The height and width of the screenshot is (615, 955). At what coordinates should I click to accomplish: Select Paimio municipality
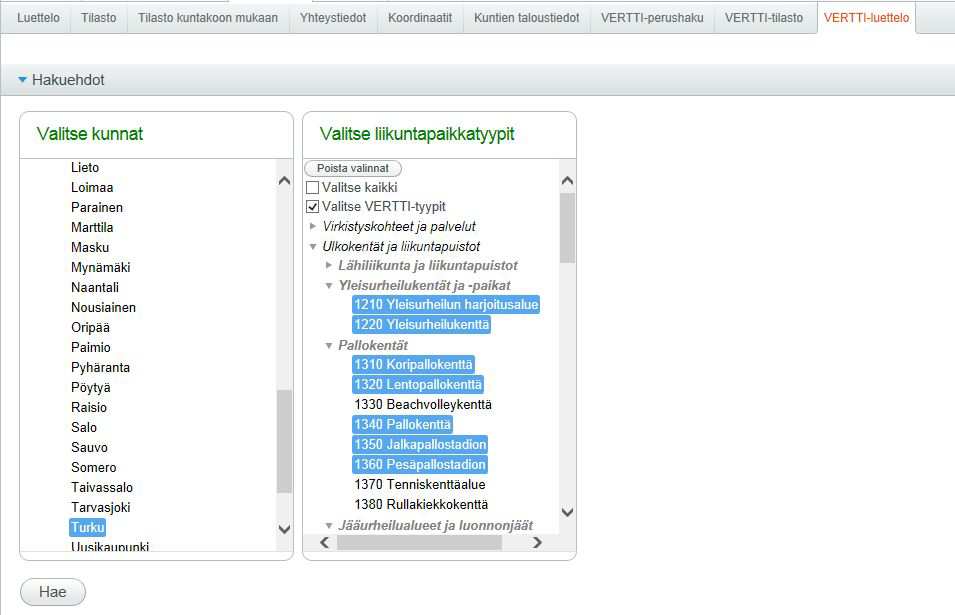tap(91, 348)
